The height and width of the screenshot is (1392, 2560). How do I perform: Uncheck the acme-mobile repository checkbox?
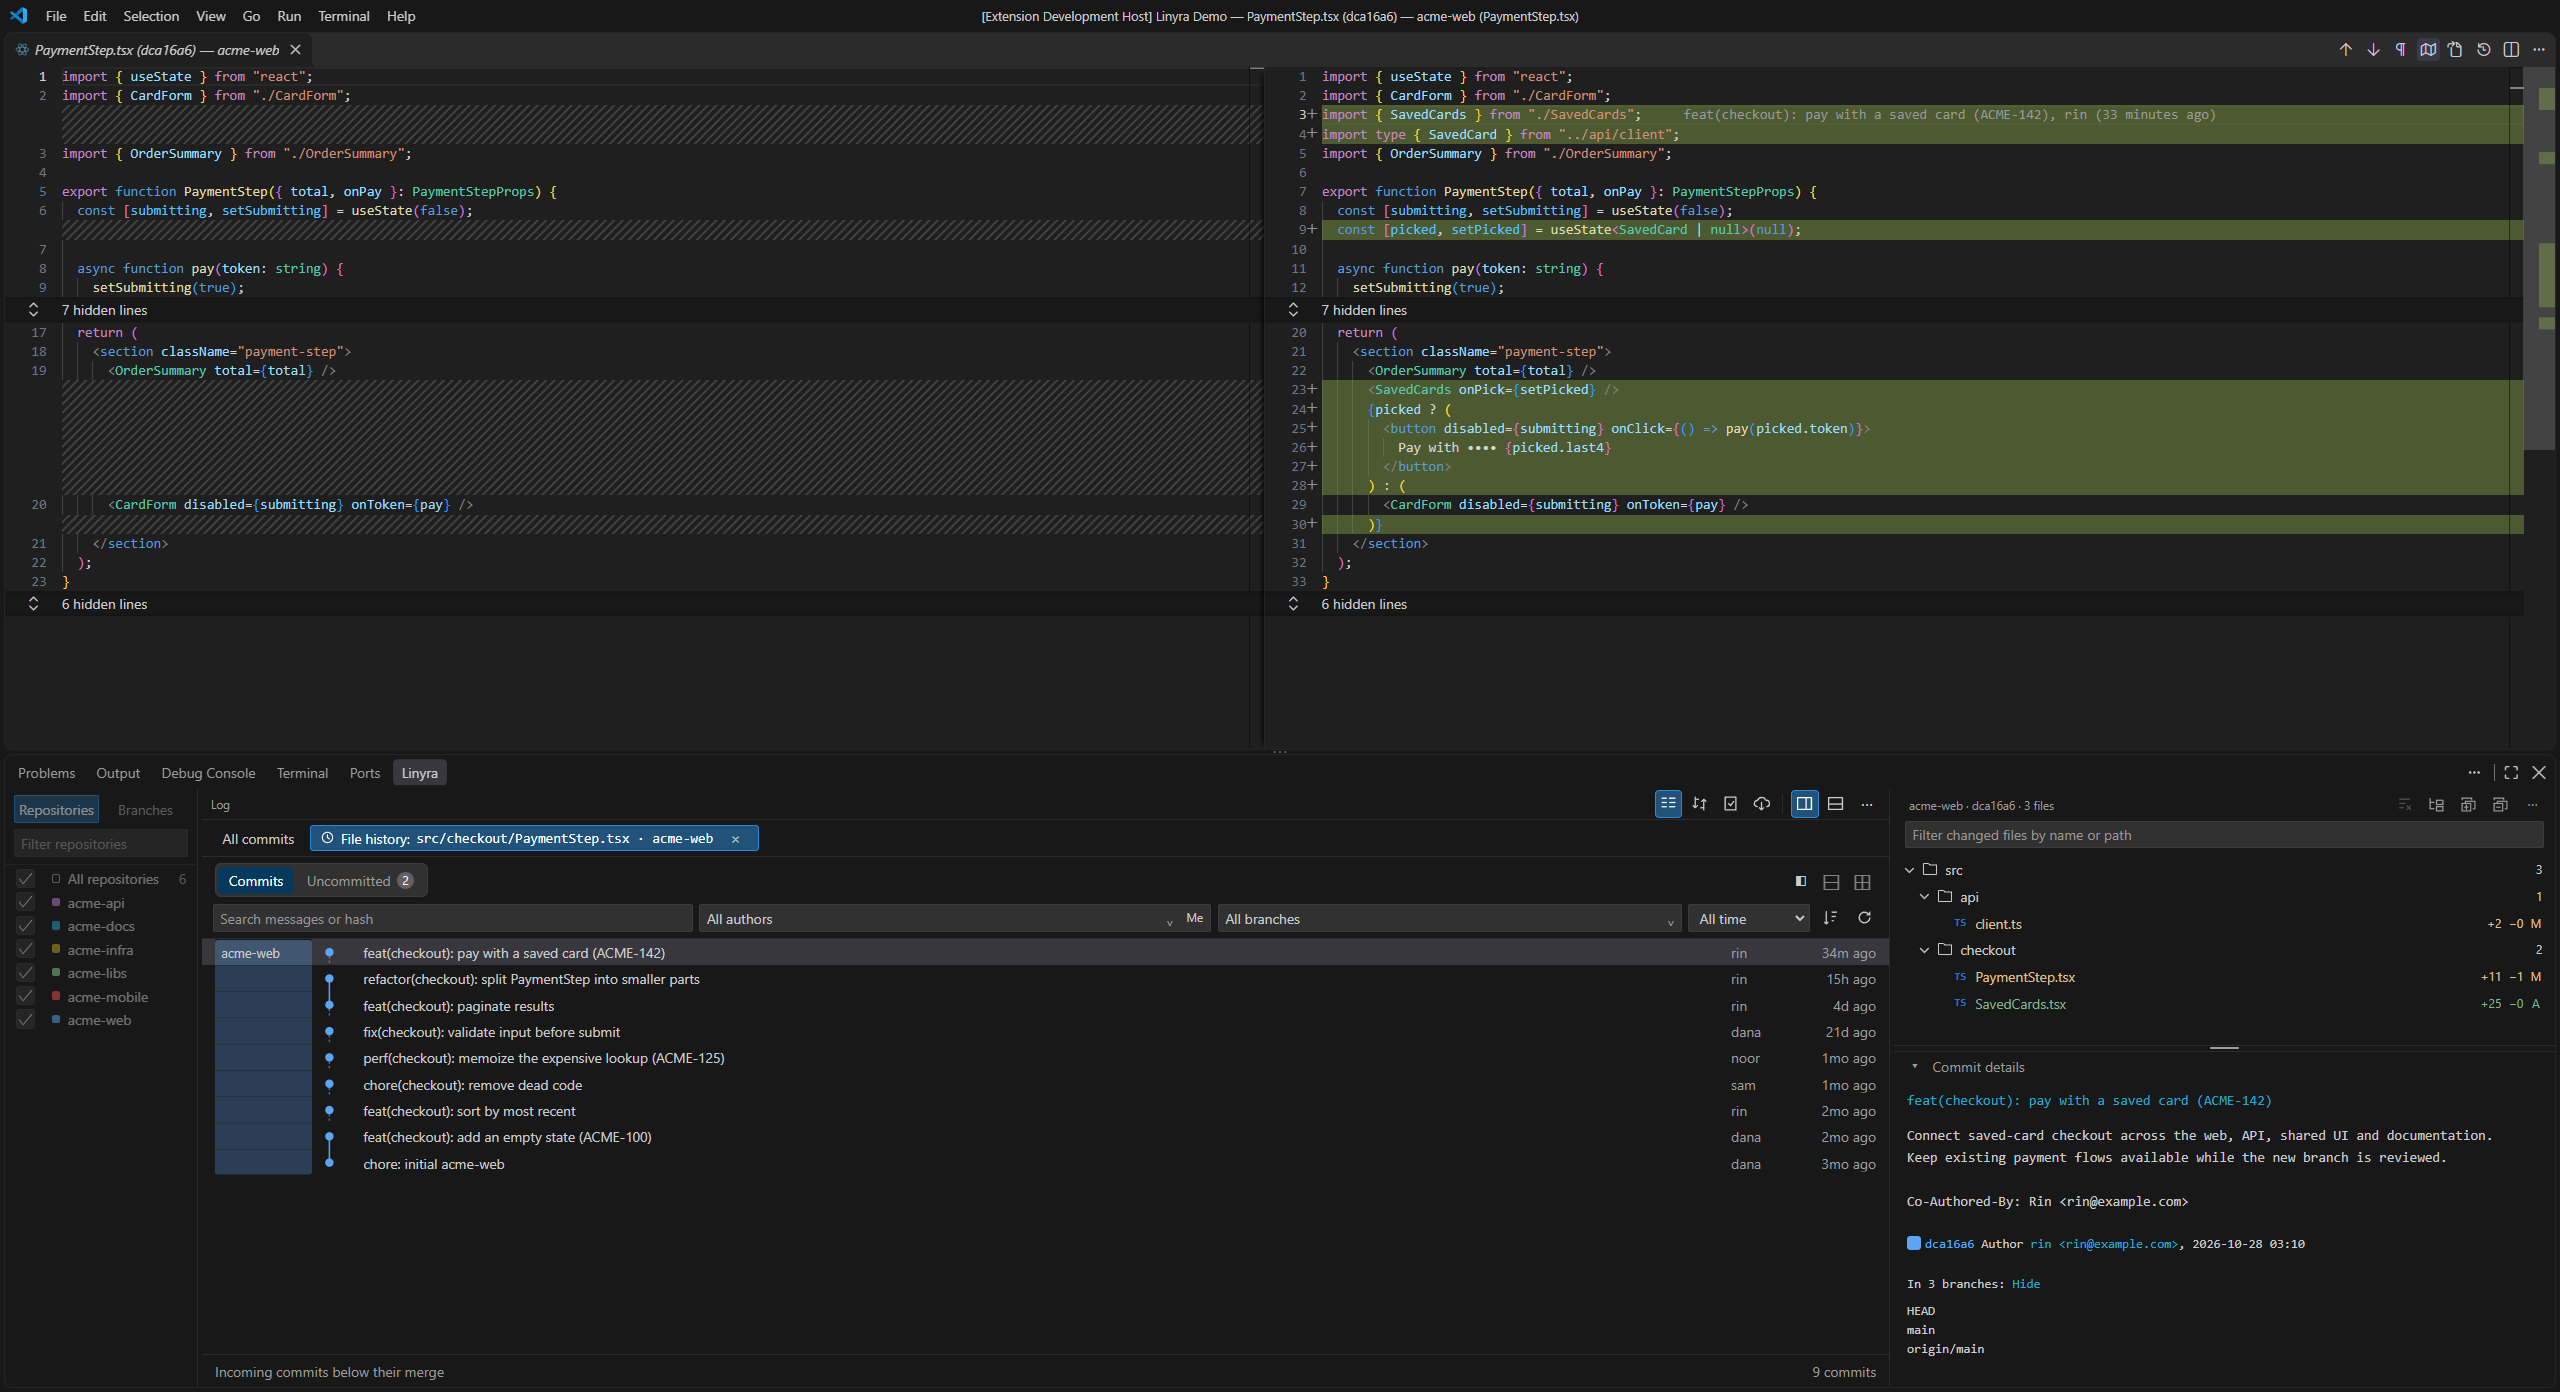[x=26, y=997]
